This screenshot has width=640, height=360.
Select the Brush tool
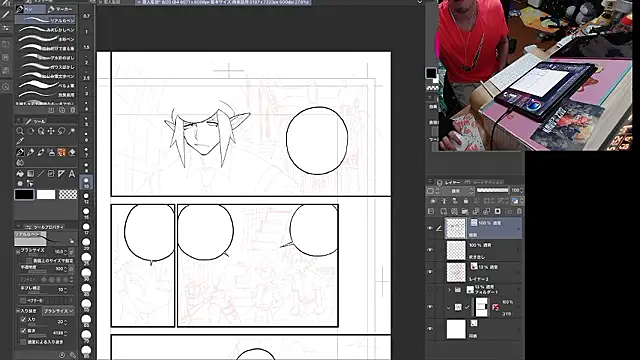click(41, 153)
